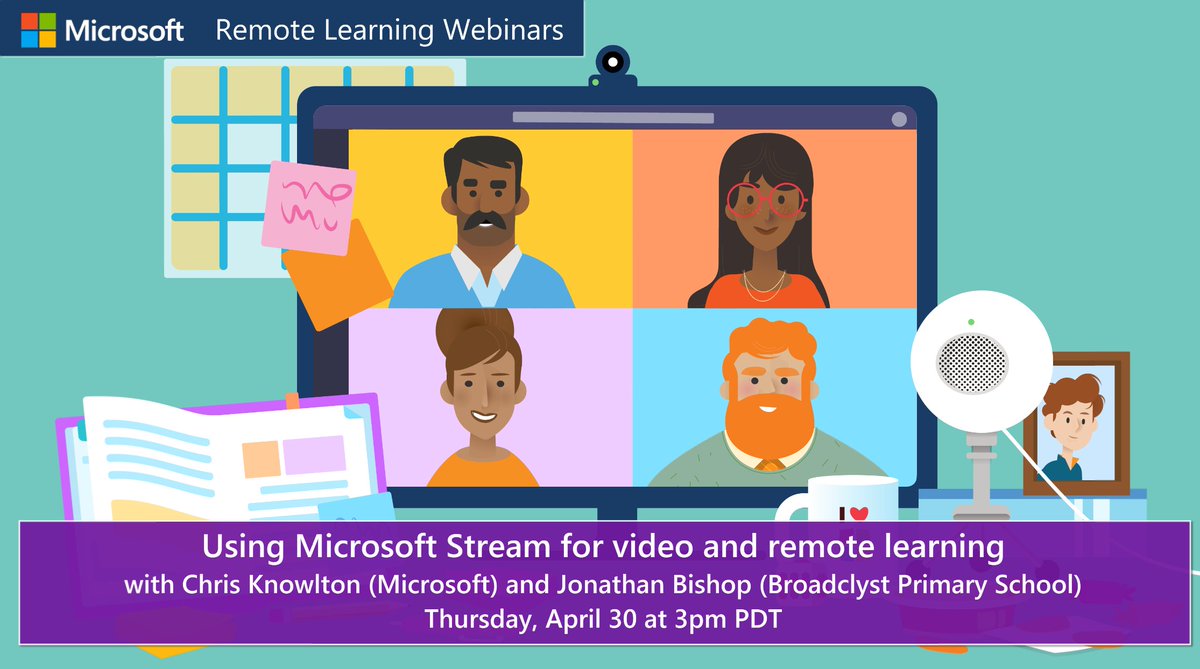Click the 'Remote Learning Webinars' heading text
The width and height of the screenshot is (1200, 669).
[390, 31]
